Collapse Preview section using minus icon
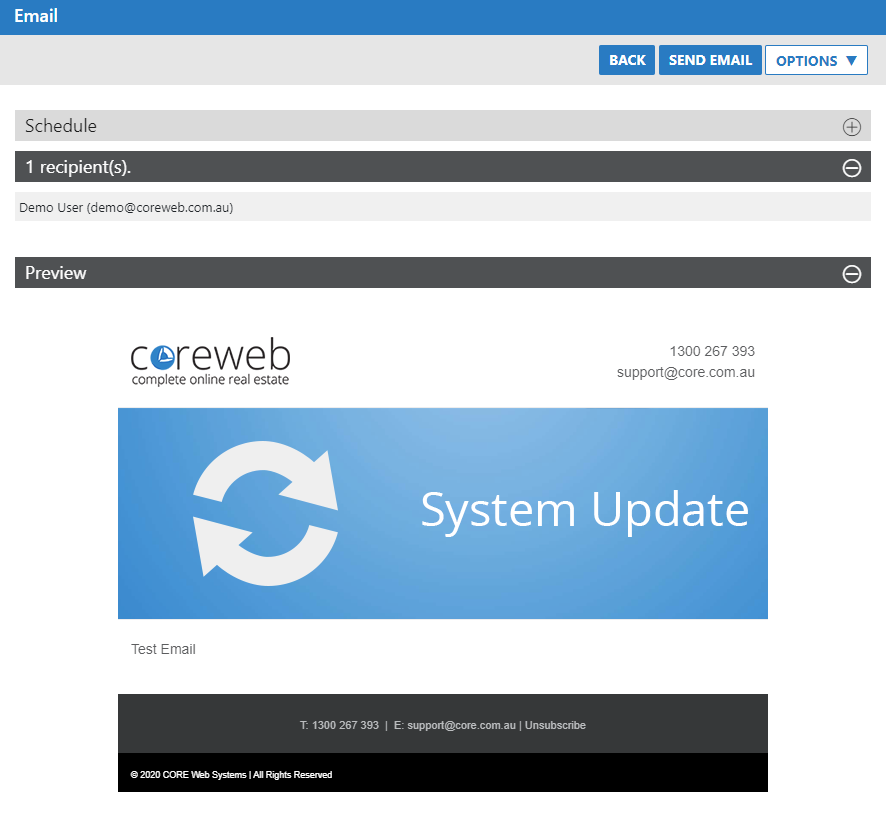886x822 pixels. point(851,274)
